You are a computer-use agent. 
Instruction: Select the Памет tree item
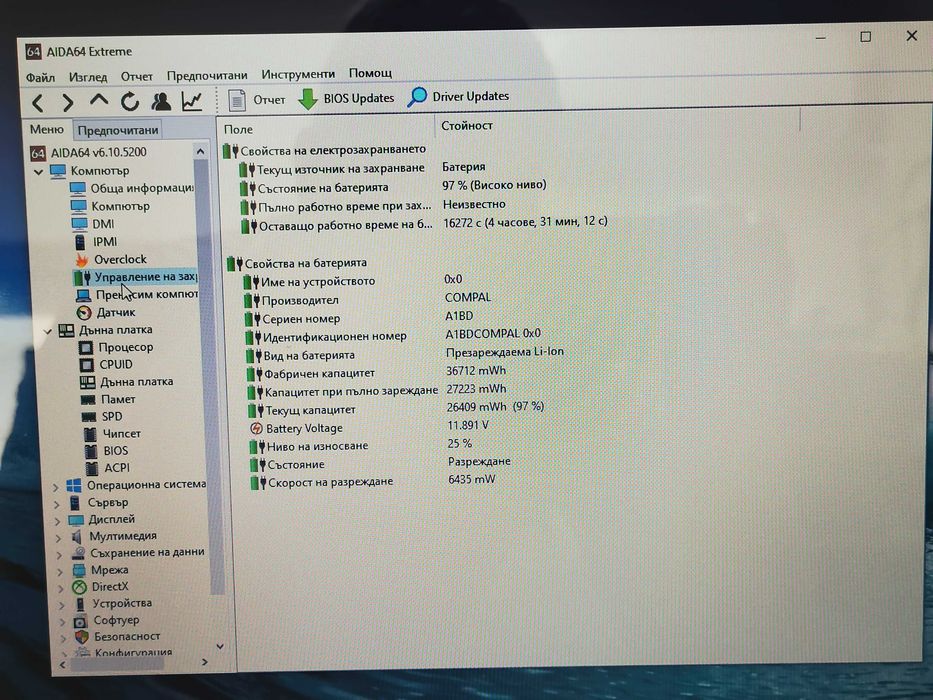click(x=108, y=399)
